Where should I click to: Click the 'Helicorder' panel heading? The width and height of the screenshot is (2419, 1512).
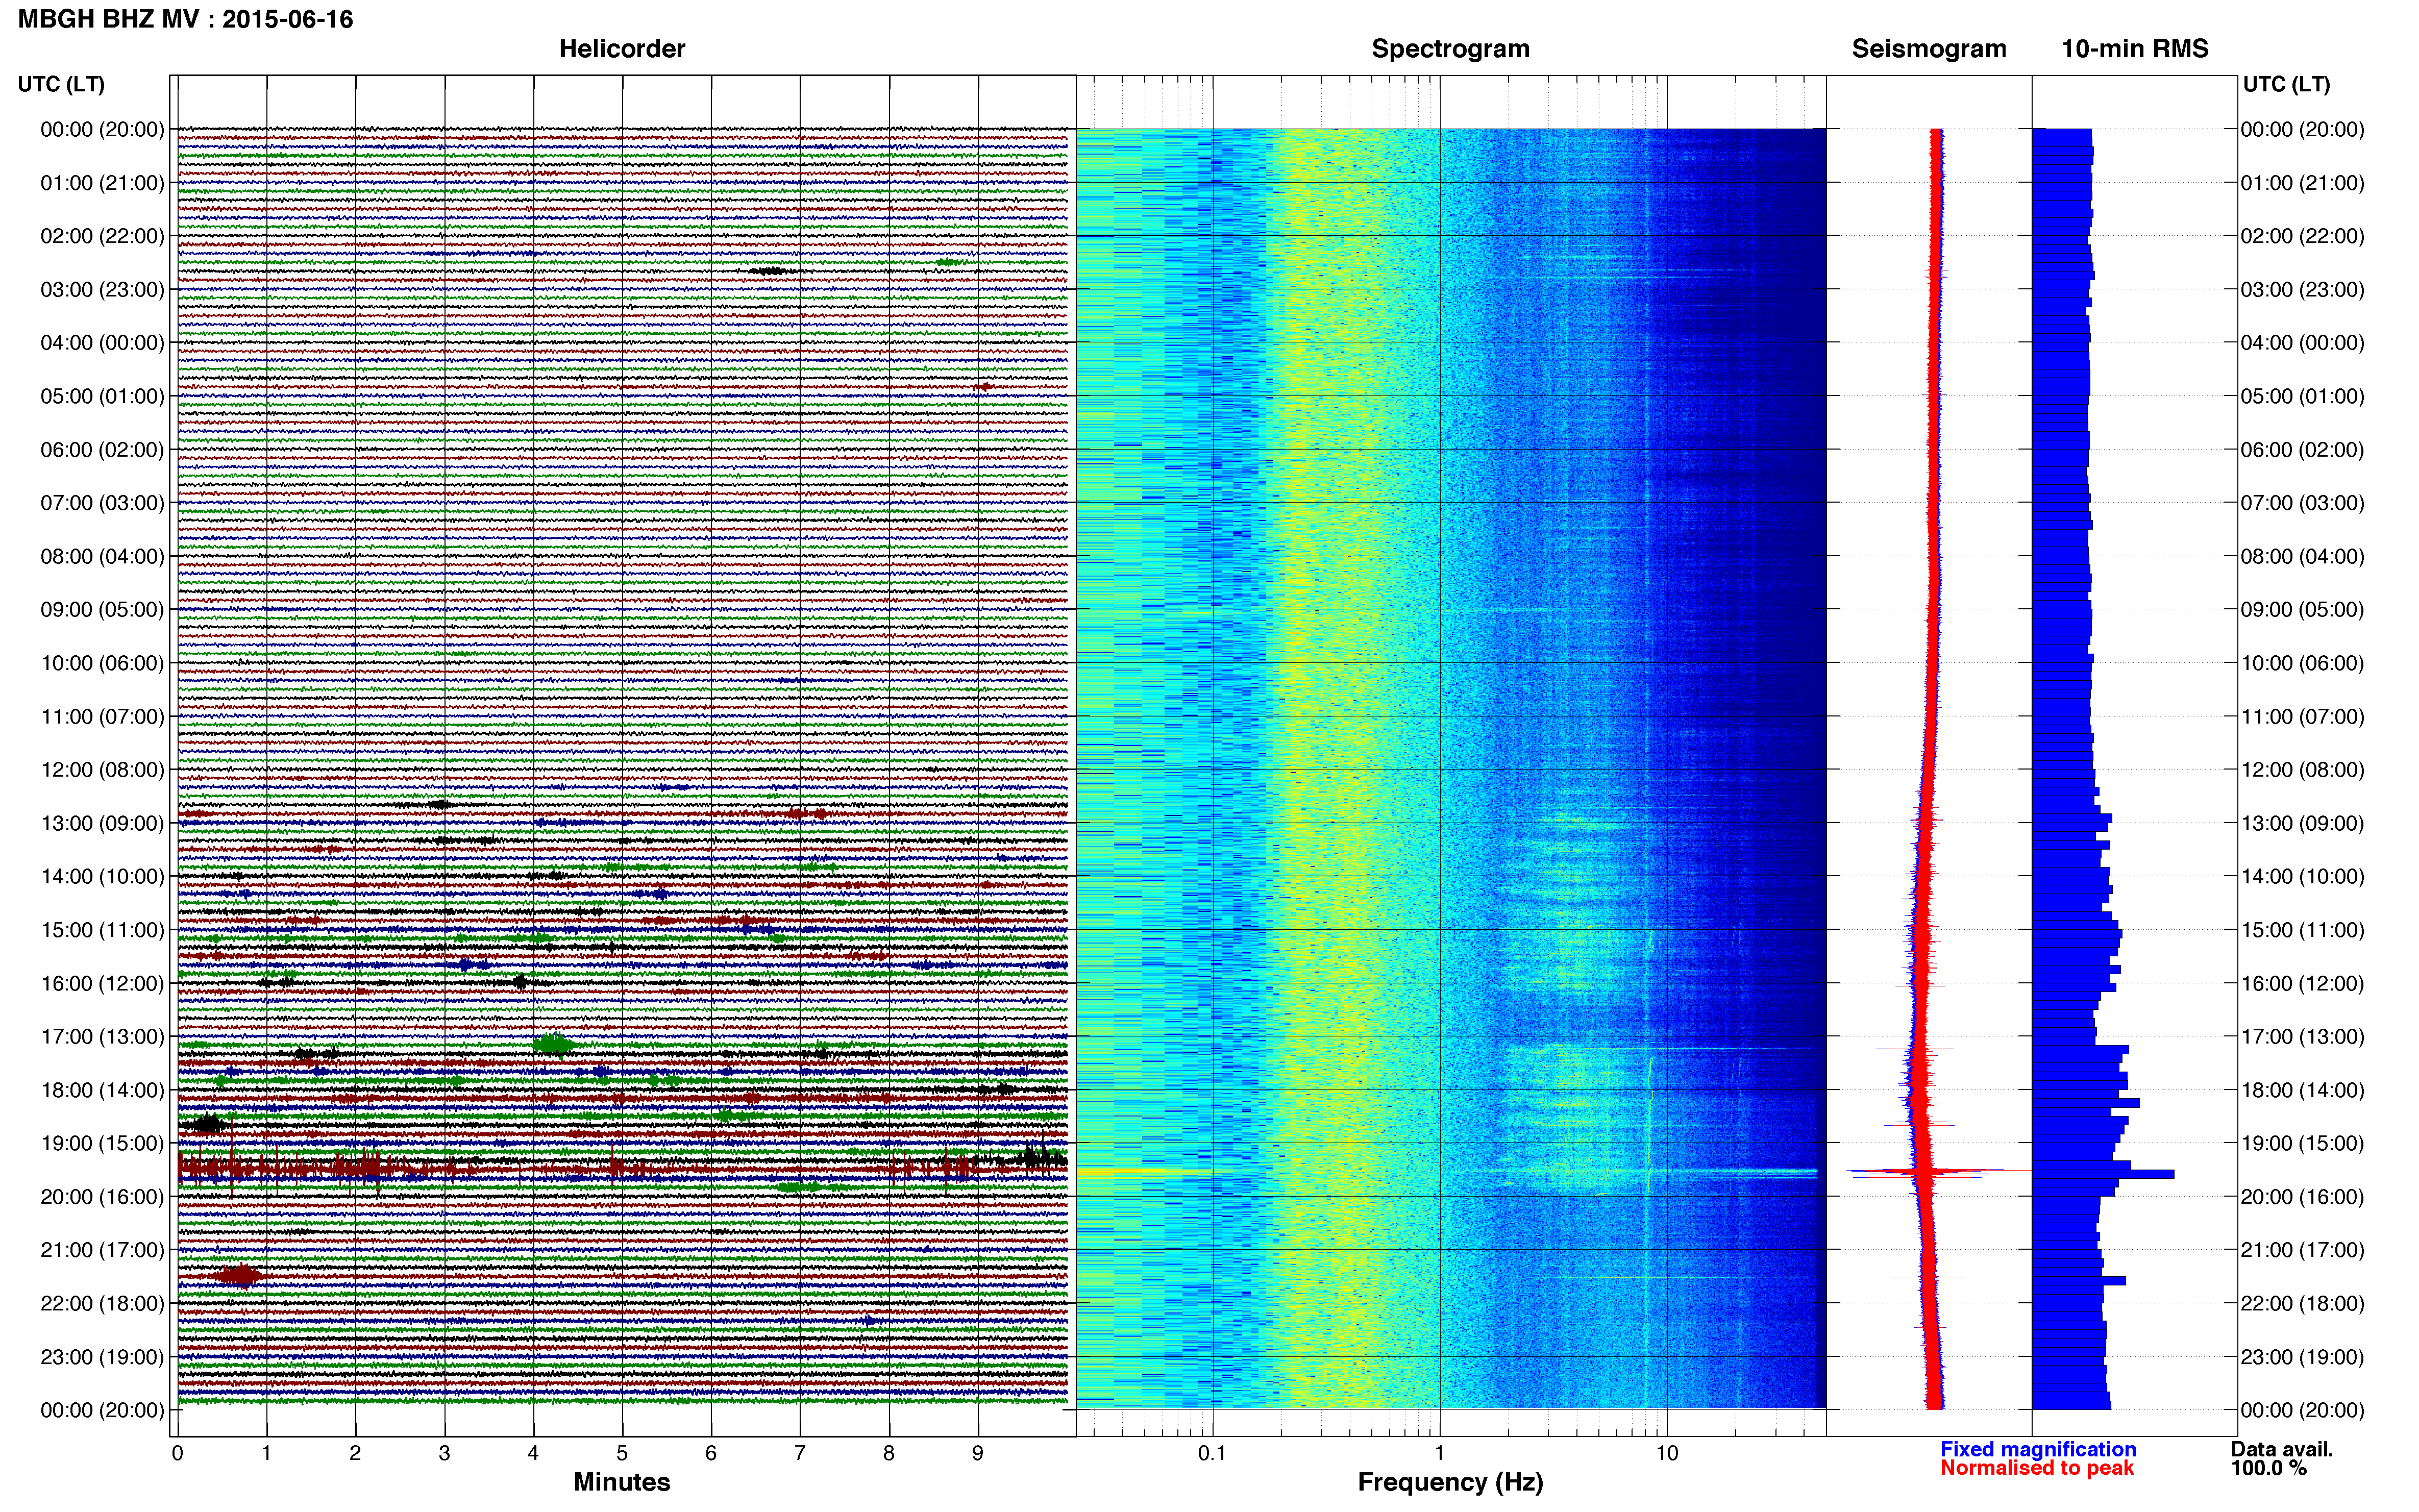[622, 49]
